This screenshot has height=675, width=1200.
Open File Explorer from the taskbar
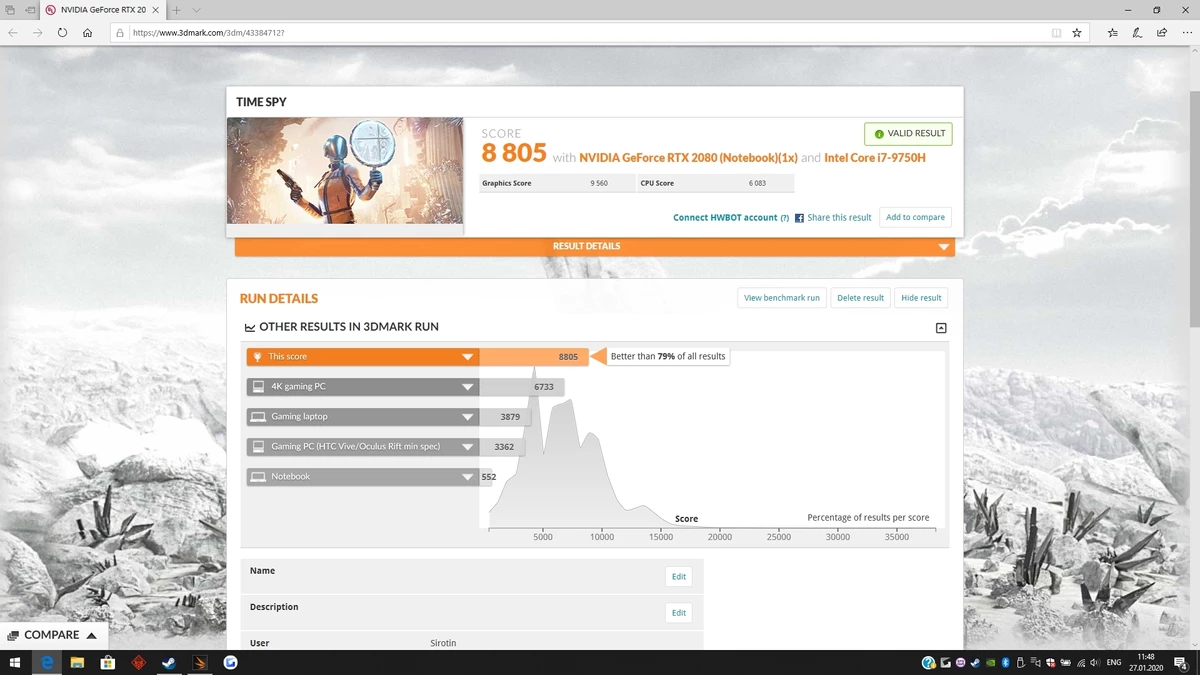77,662
